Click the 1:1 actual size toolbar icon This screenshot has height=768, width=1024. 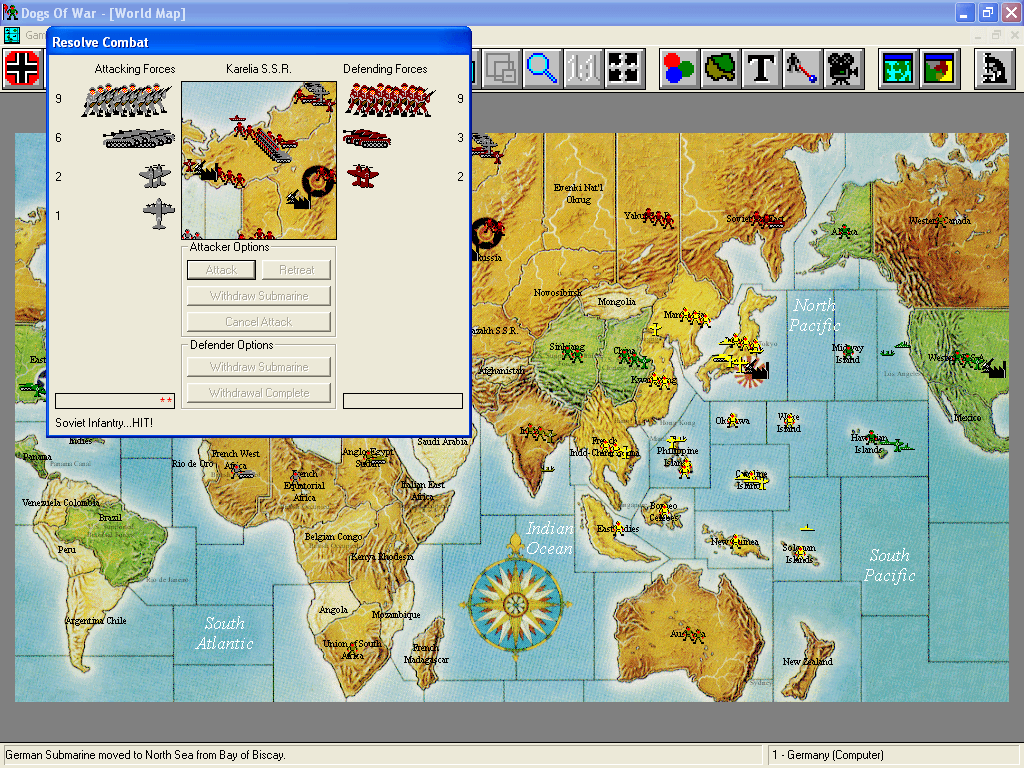(x=583, y=69)
